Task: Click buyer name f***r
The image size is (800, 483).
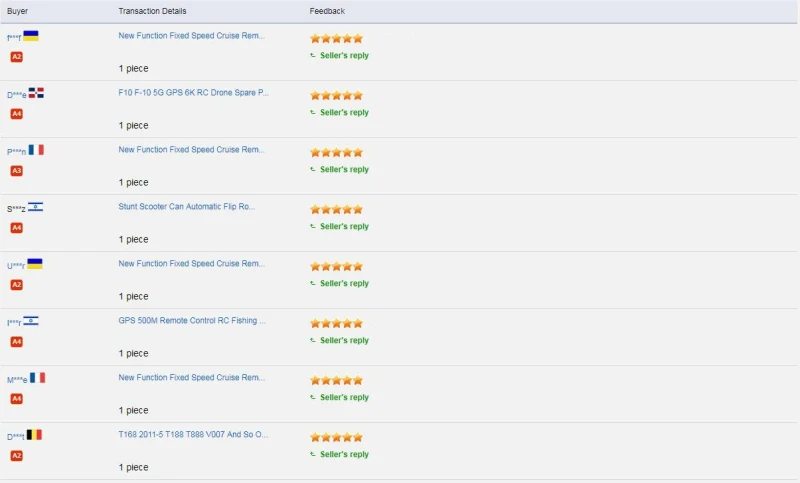Action: point(14,38)
